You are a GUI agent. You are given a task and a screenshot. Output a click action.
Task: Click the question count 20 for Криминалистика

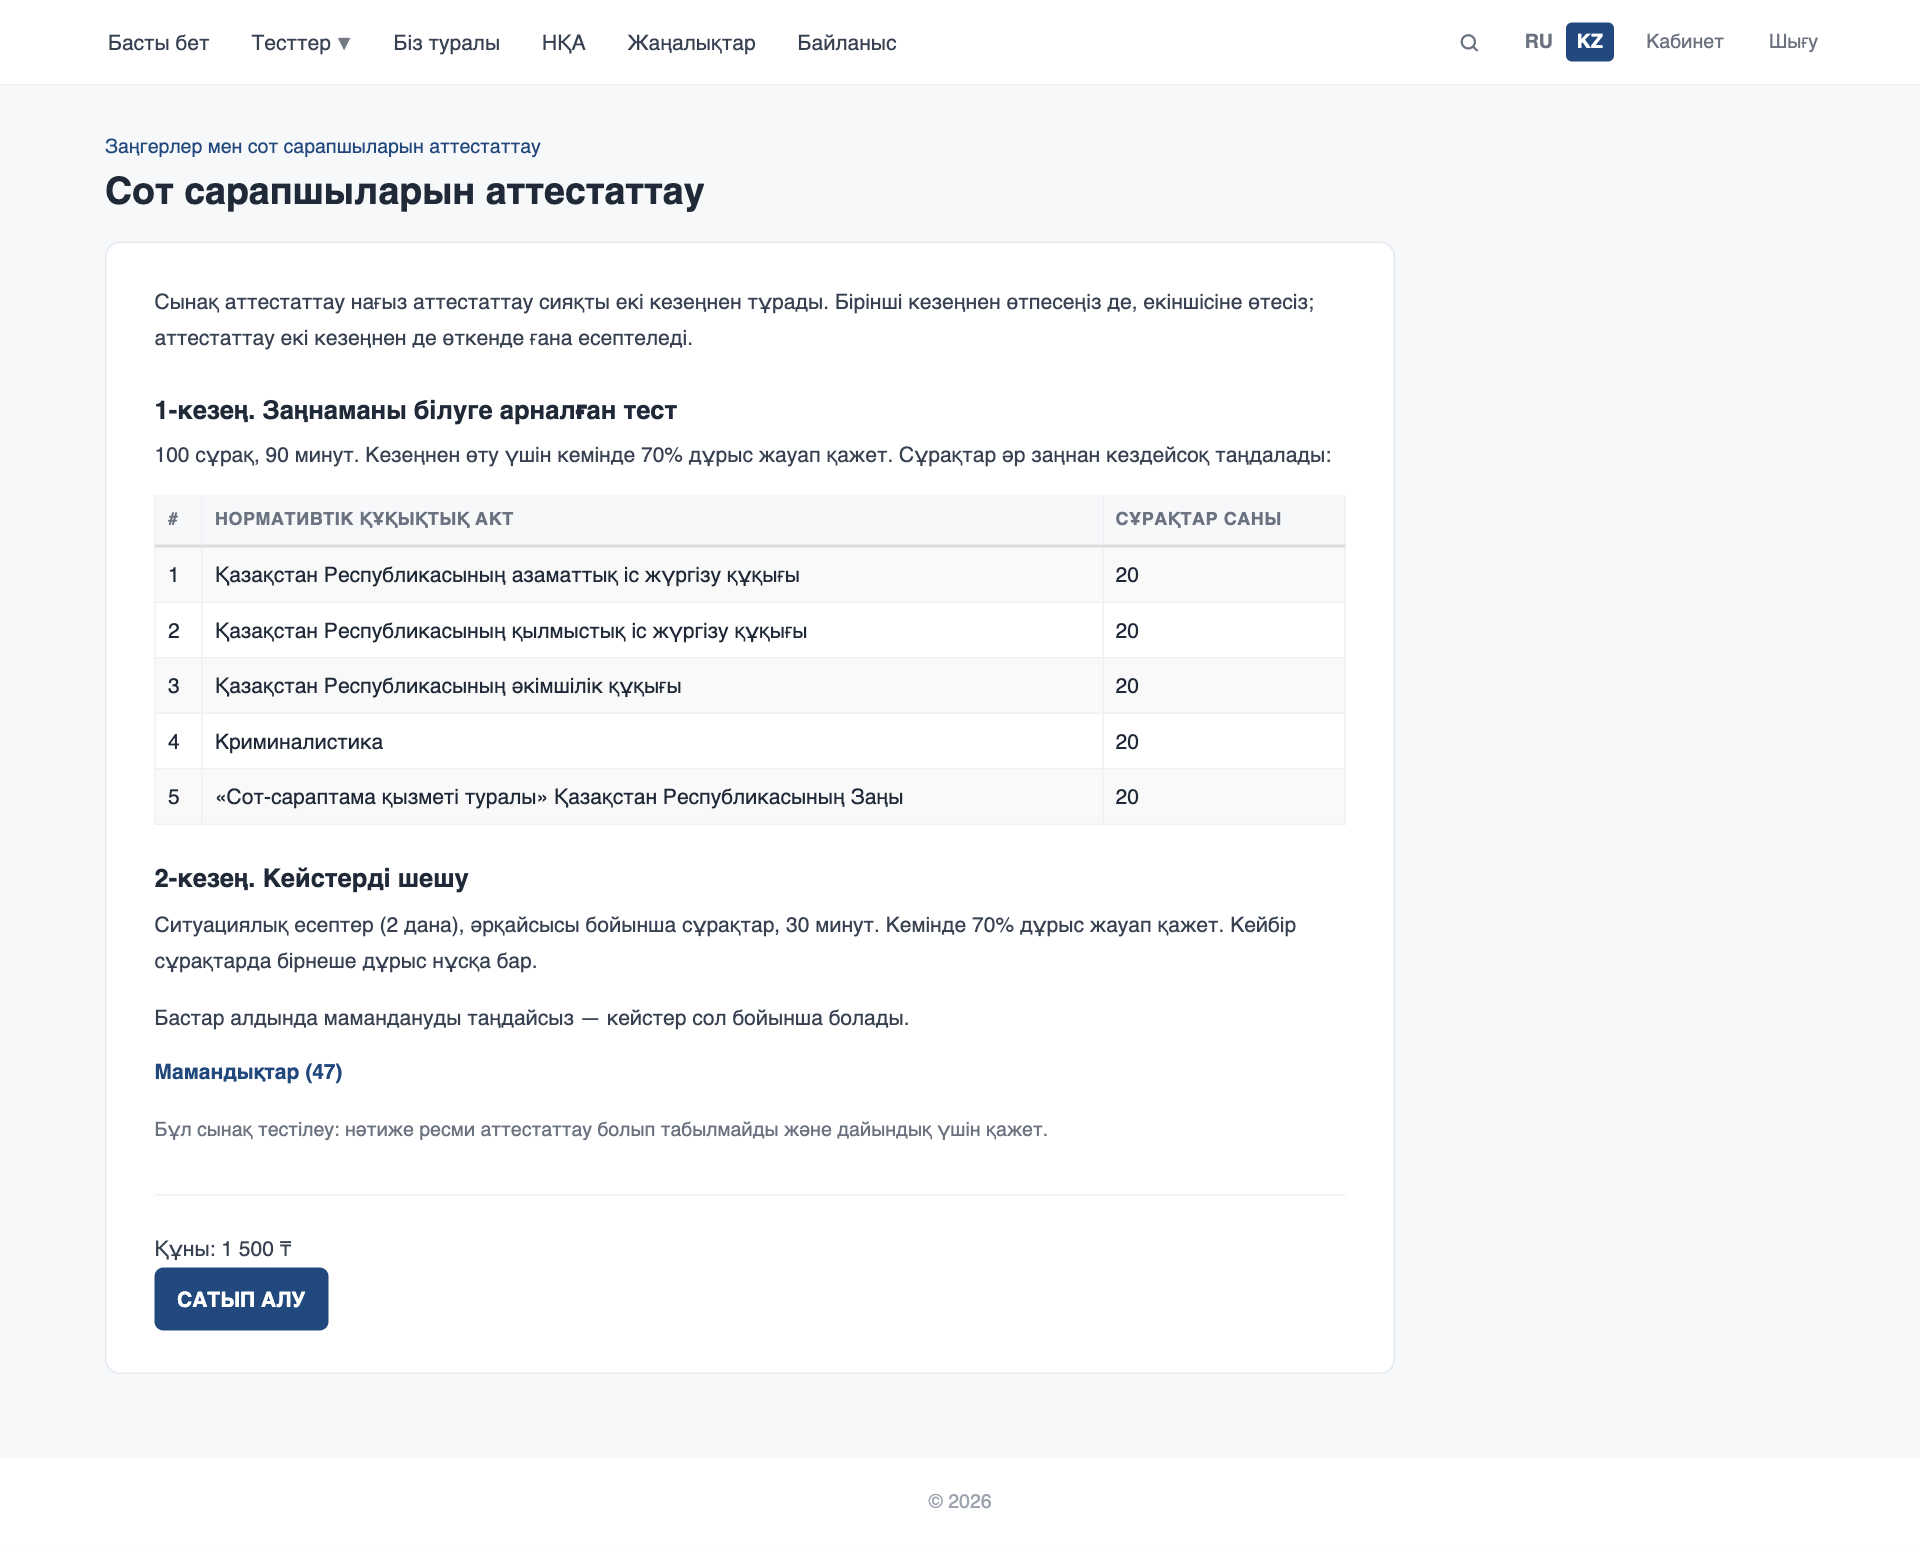point(1127,742)
